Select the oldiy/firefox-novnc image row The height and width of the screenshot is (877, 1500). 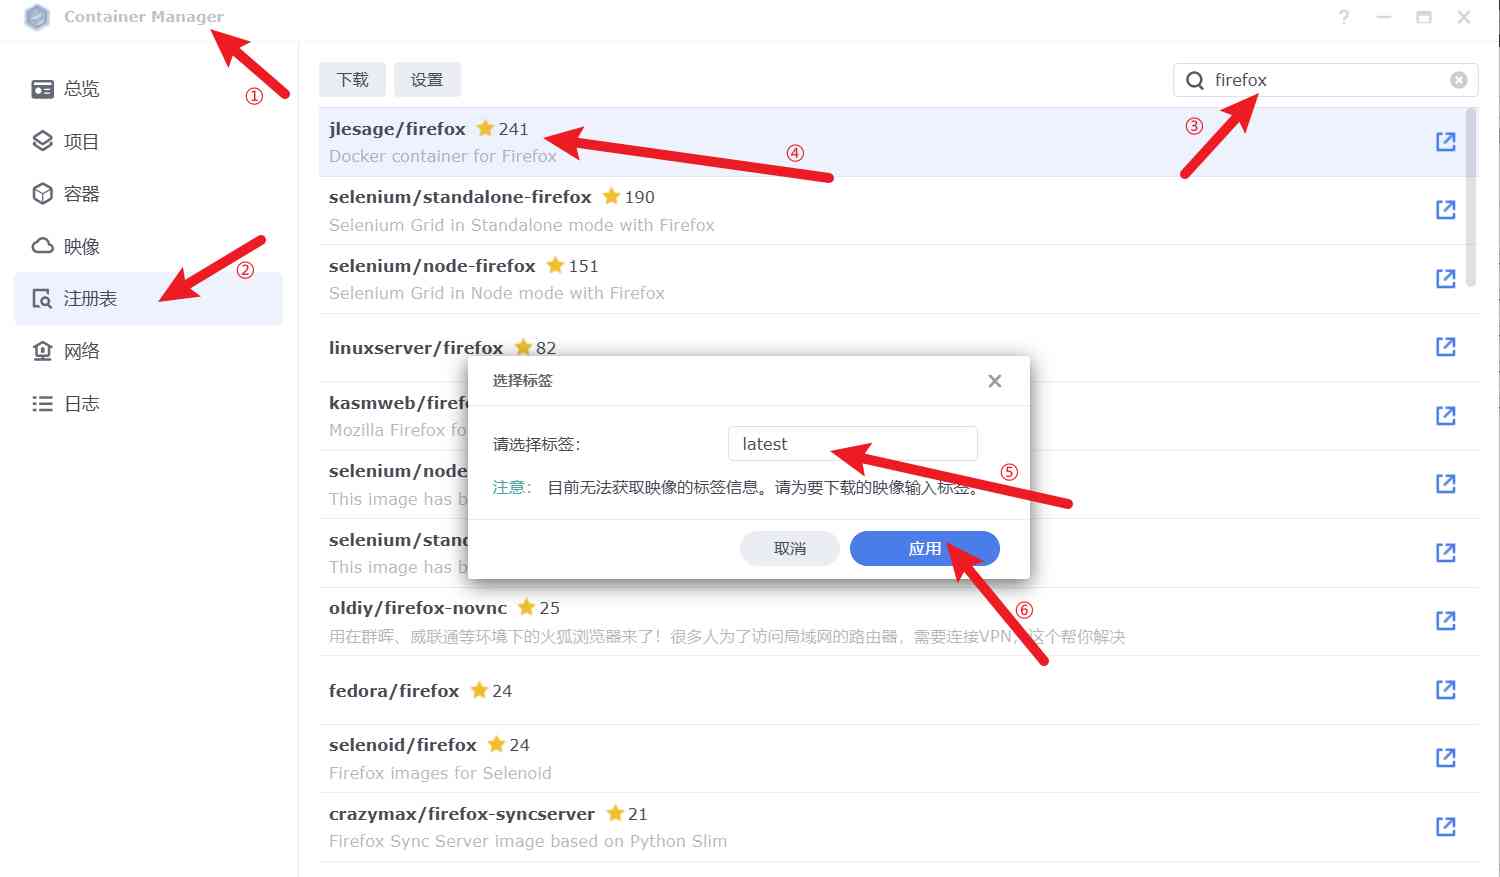pyautogui.click(x=898, y=622)
